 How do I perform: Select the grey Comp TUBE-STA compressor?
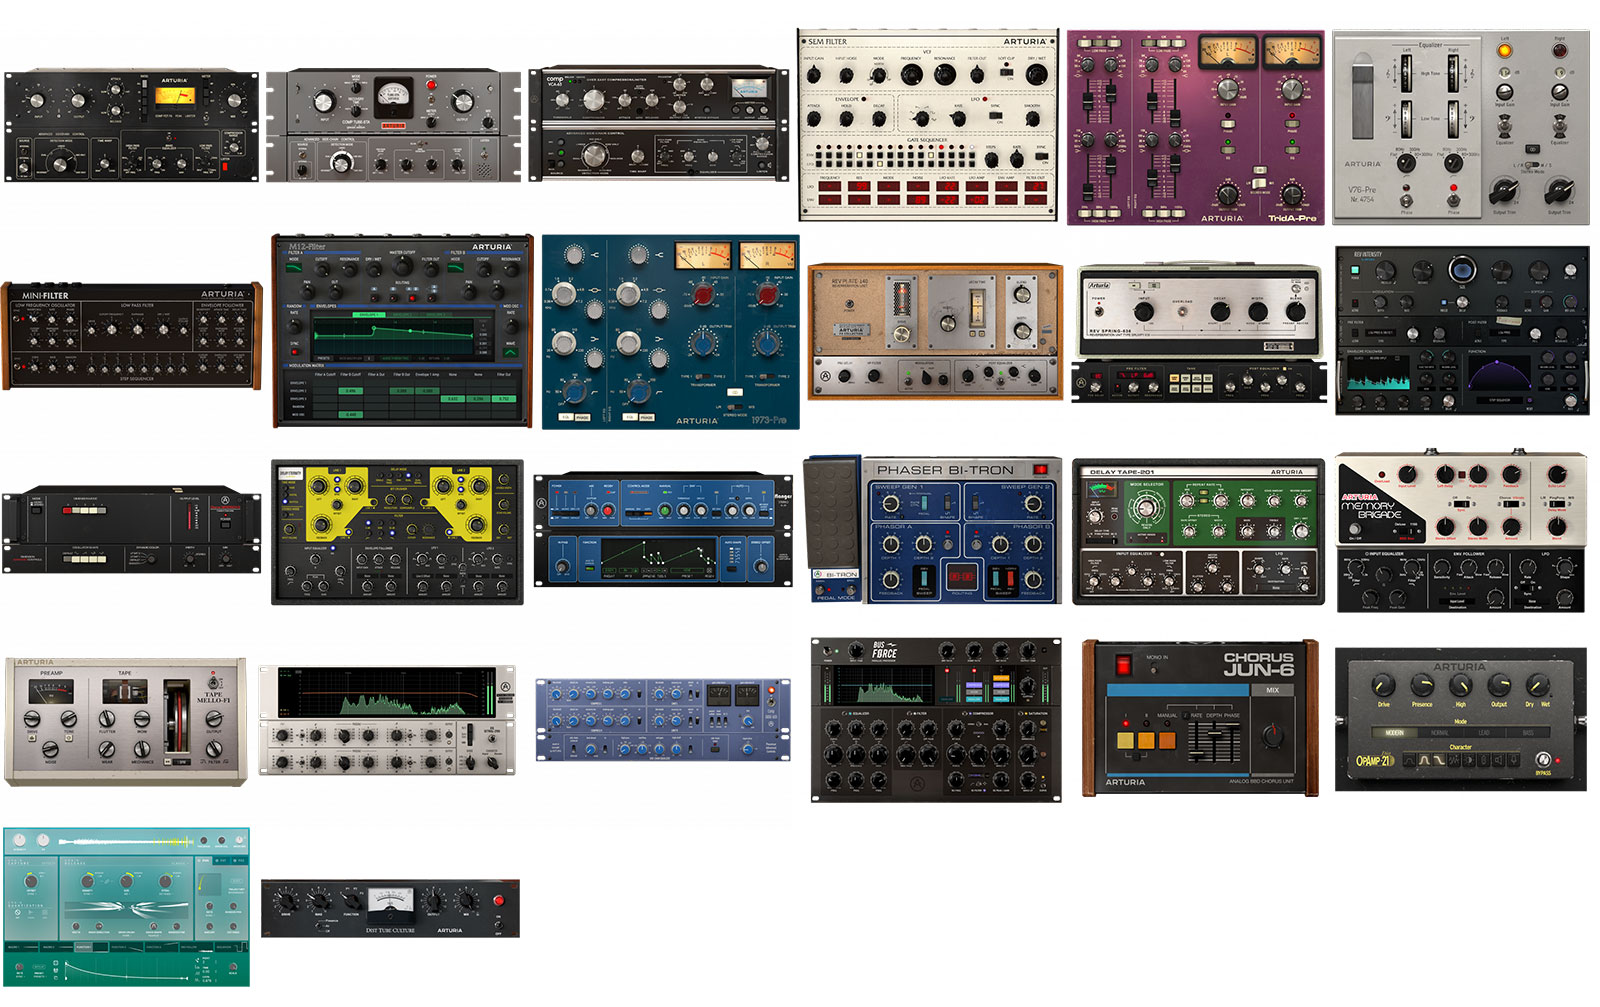(x=393, y=126)
